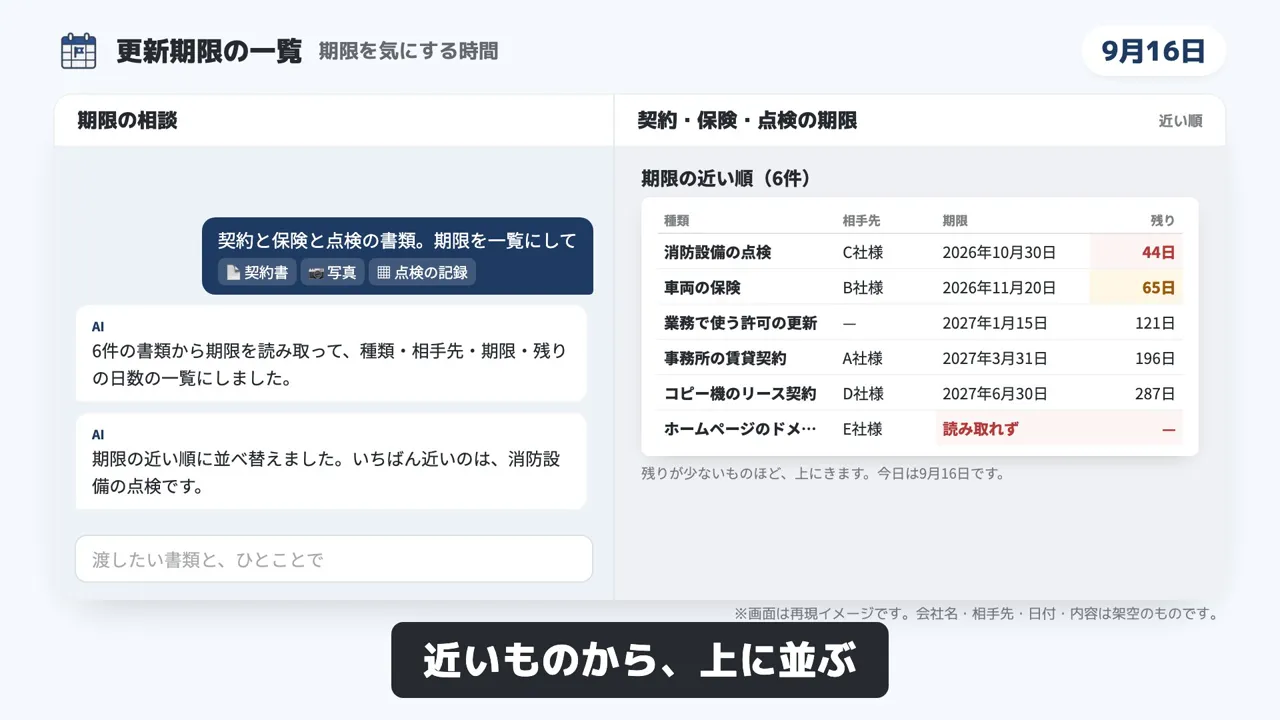
Task: Click the AI reply starting 期限の近い順に並べ替えました
Action: pyautogui.click(x=331, y=461)
